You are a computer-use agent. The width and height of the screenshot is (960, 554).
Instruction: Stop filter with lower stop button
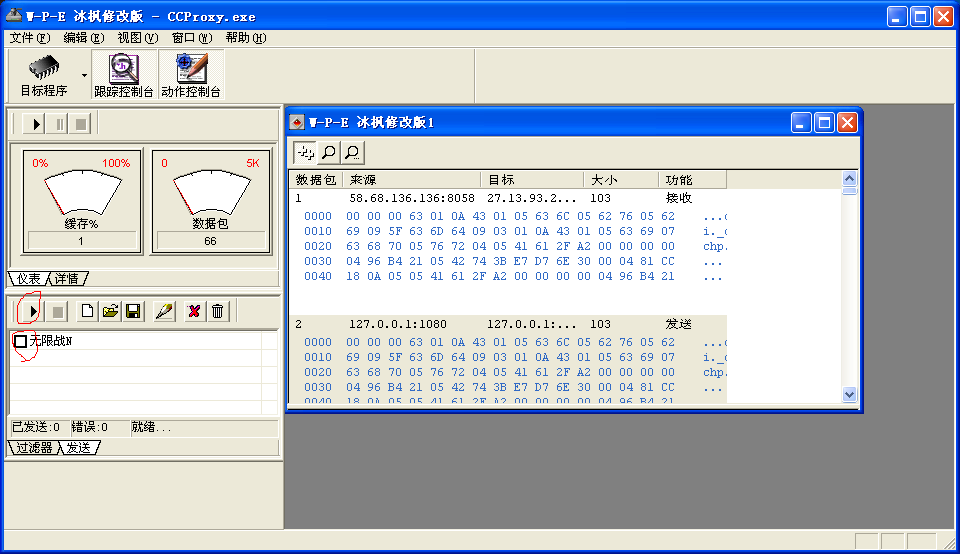[x=58, y=312]
